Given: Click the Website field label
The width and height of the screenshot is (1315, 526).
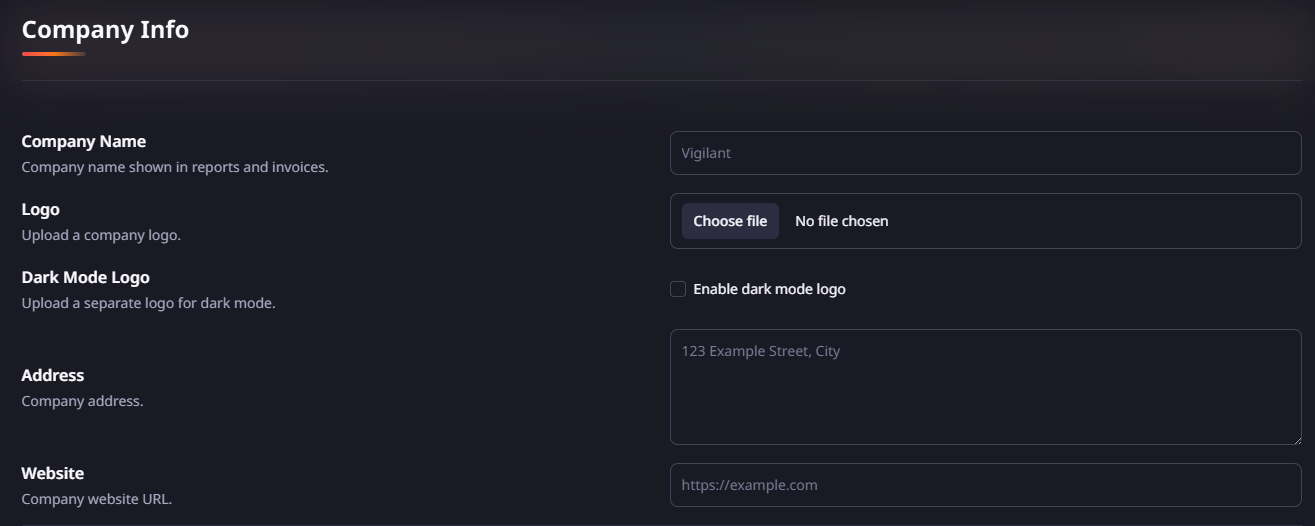Looking at the screenshot, I should [x=53, y=474].
